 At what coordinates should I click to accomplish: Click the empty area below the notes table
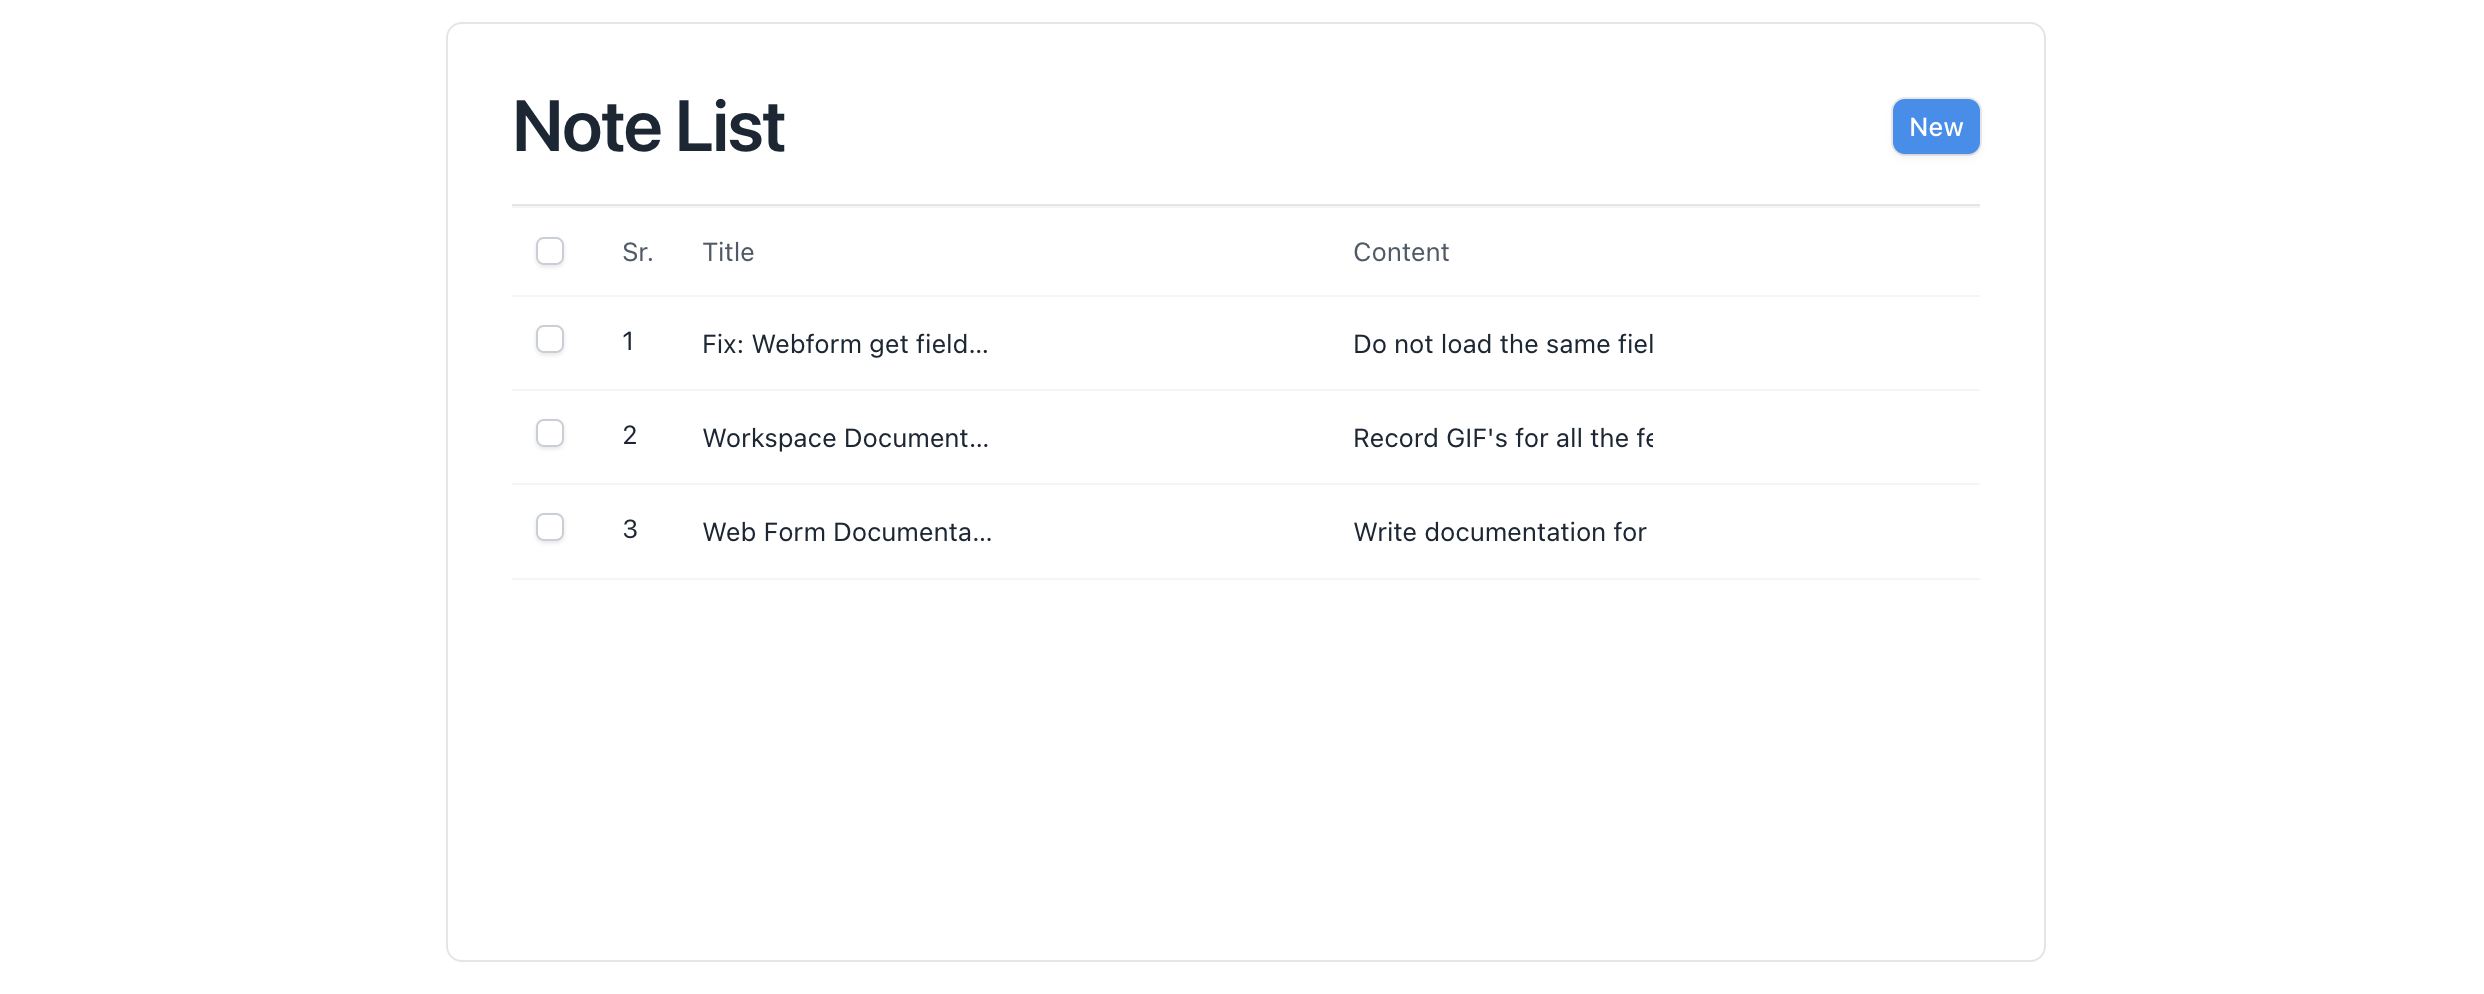click(x=1245, y=765)
